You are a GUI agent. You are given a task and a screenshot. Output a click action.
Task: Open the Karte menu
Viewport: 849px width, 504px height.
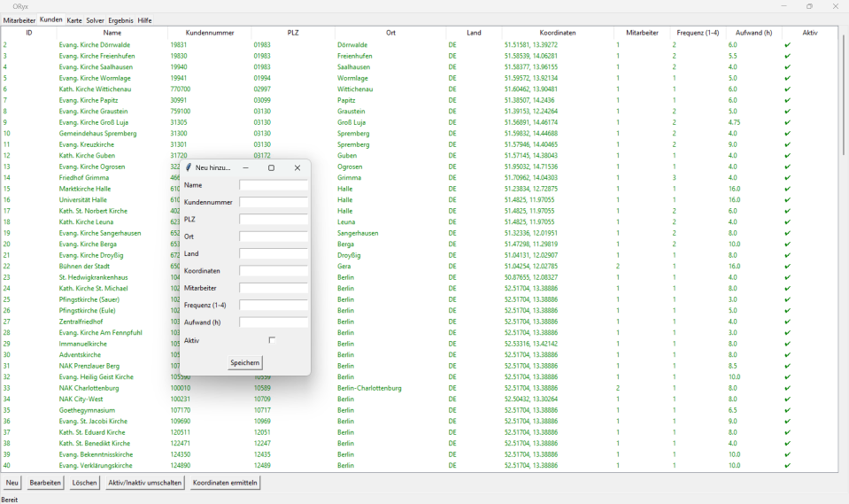74,20
